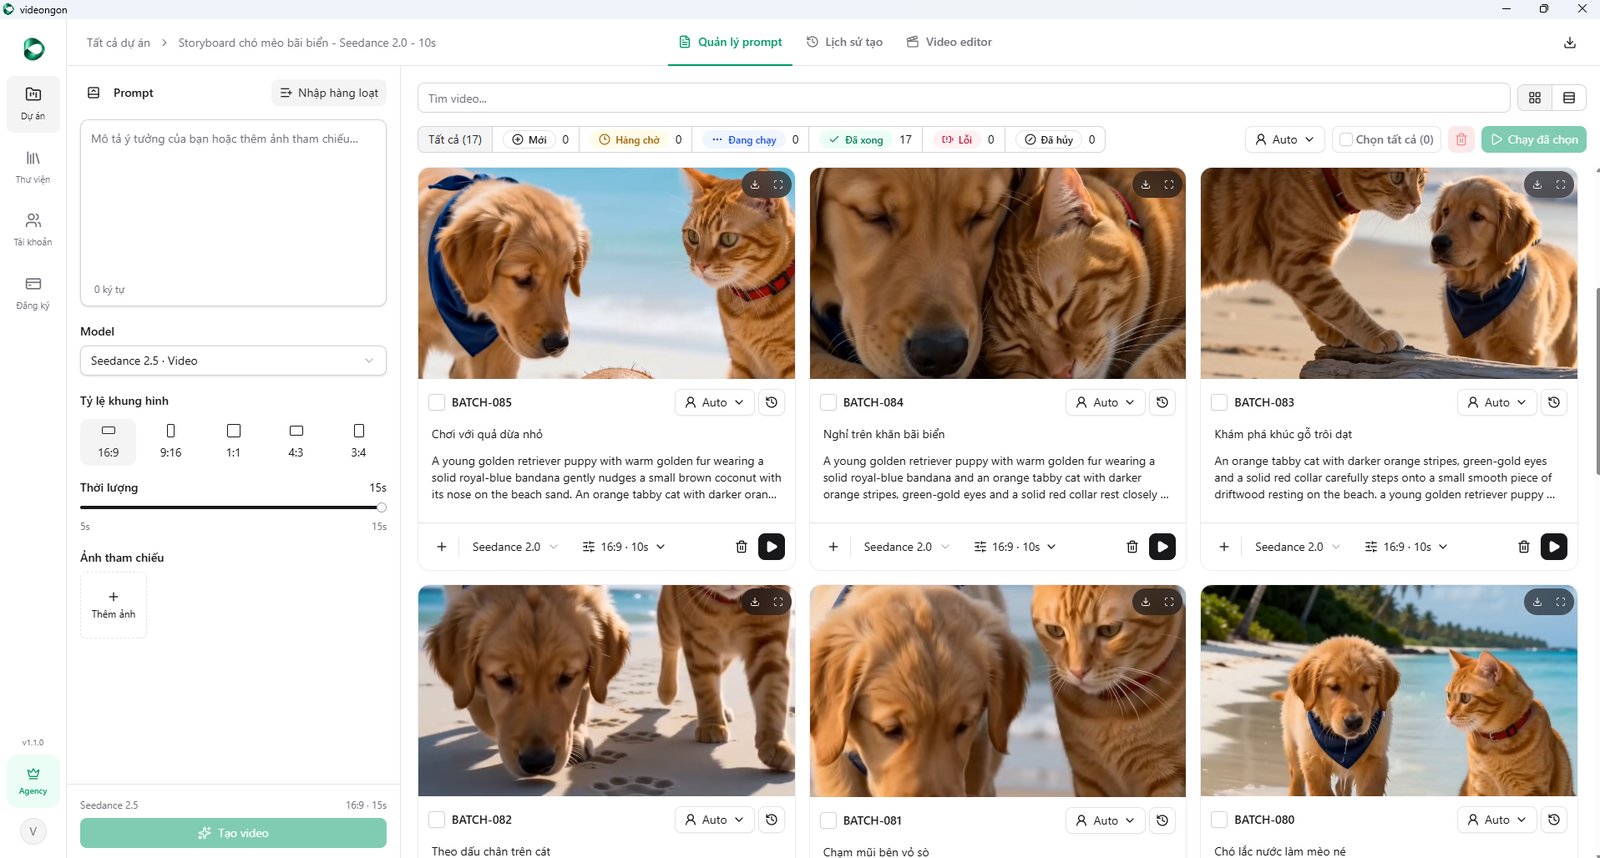1600x858 pixels.
Task: Click the Agency crown badge
Action: pyautogui.click(x=33, y=782)
